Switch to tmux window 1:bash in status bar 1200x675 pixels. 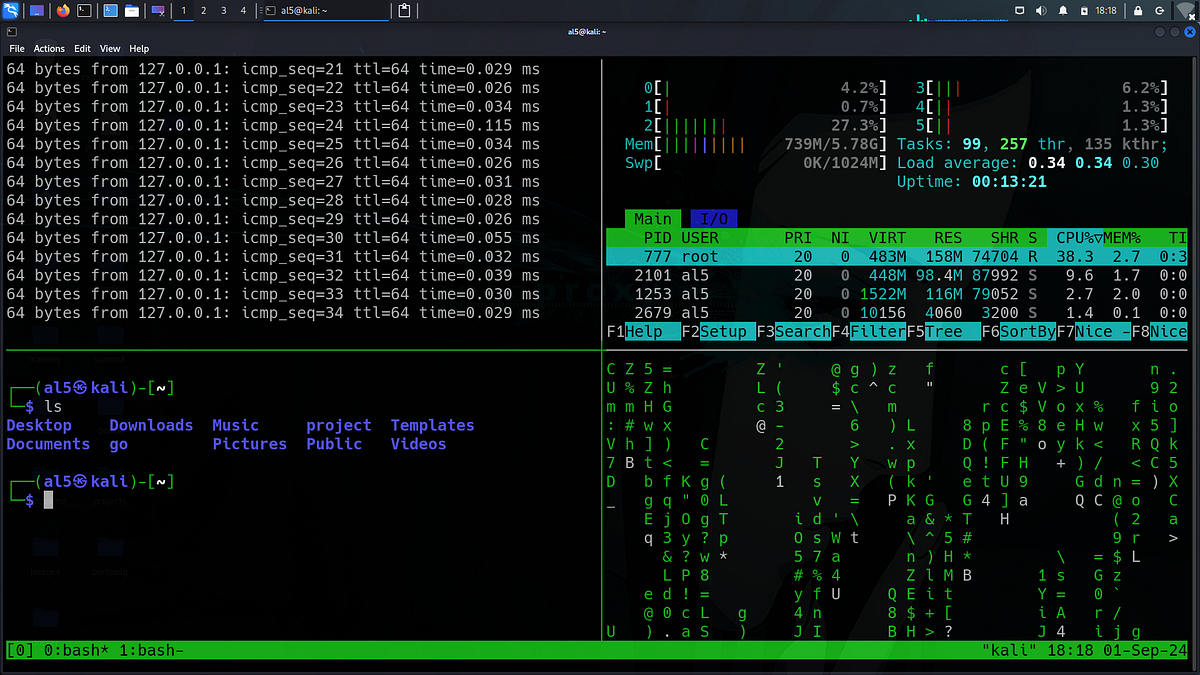click(150, 650)
